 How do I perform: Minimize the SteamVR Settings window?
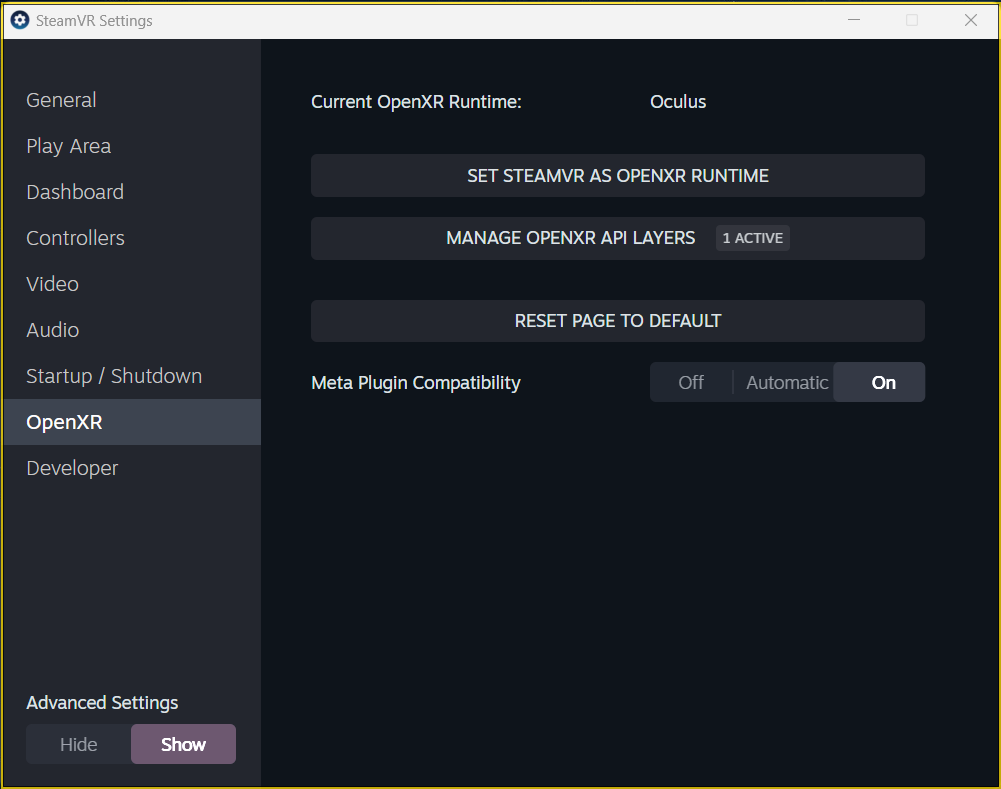tap(854, 20)
